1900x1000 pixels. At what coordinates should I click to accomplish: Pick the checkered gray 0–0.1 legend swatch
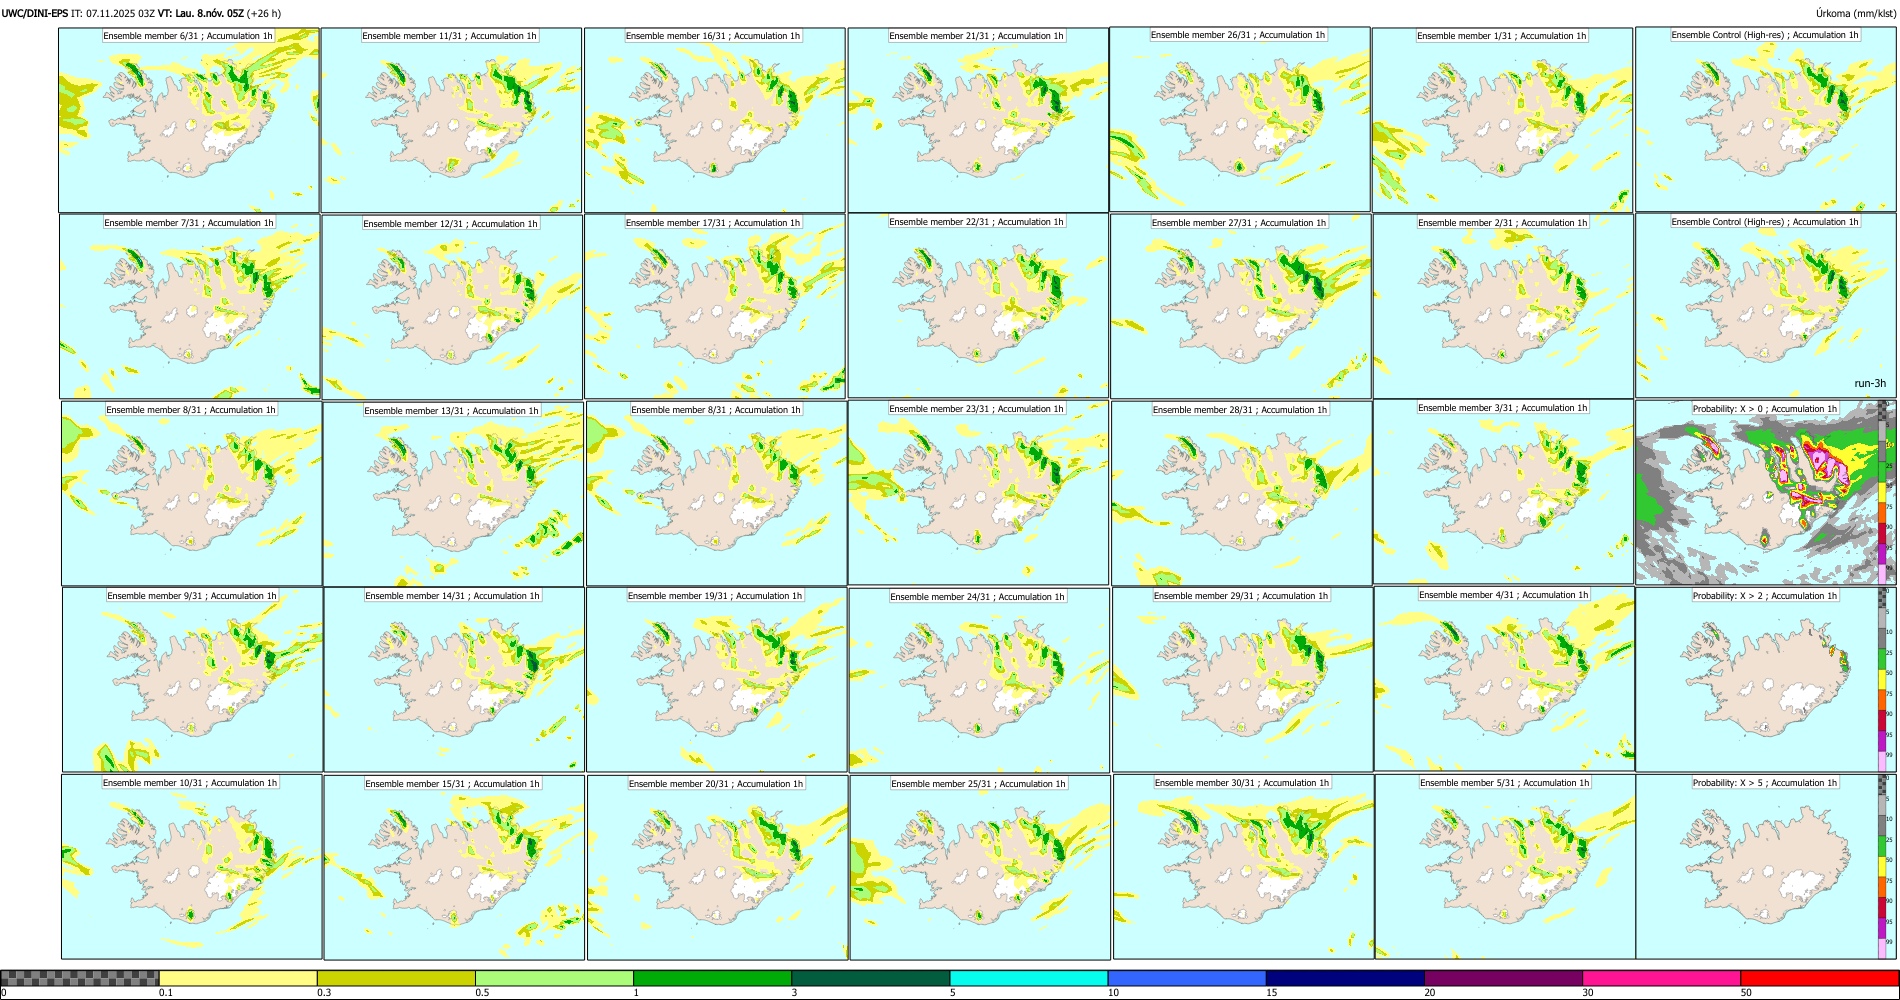(x=80, y=978)
